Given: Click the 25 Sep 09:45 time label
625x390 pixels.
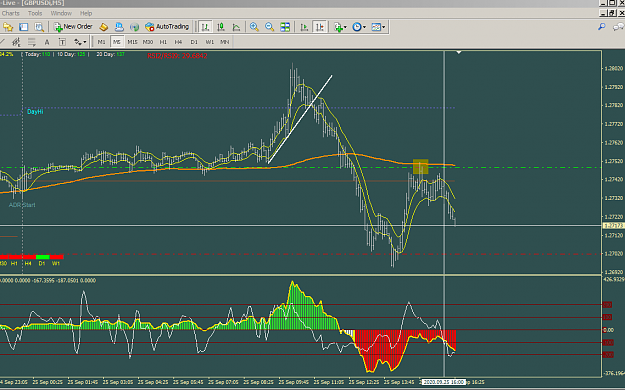Looking at the screenshot, I should click(293, 382).
